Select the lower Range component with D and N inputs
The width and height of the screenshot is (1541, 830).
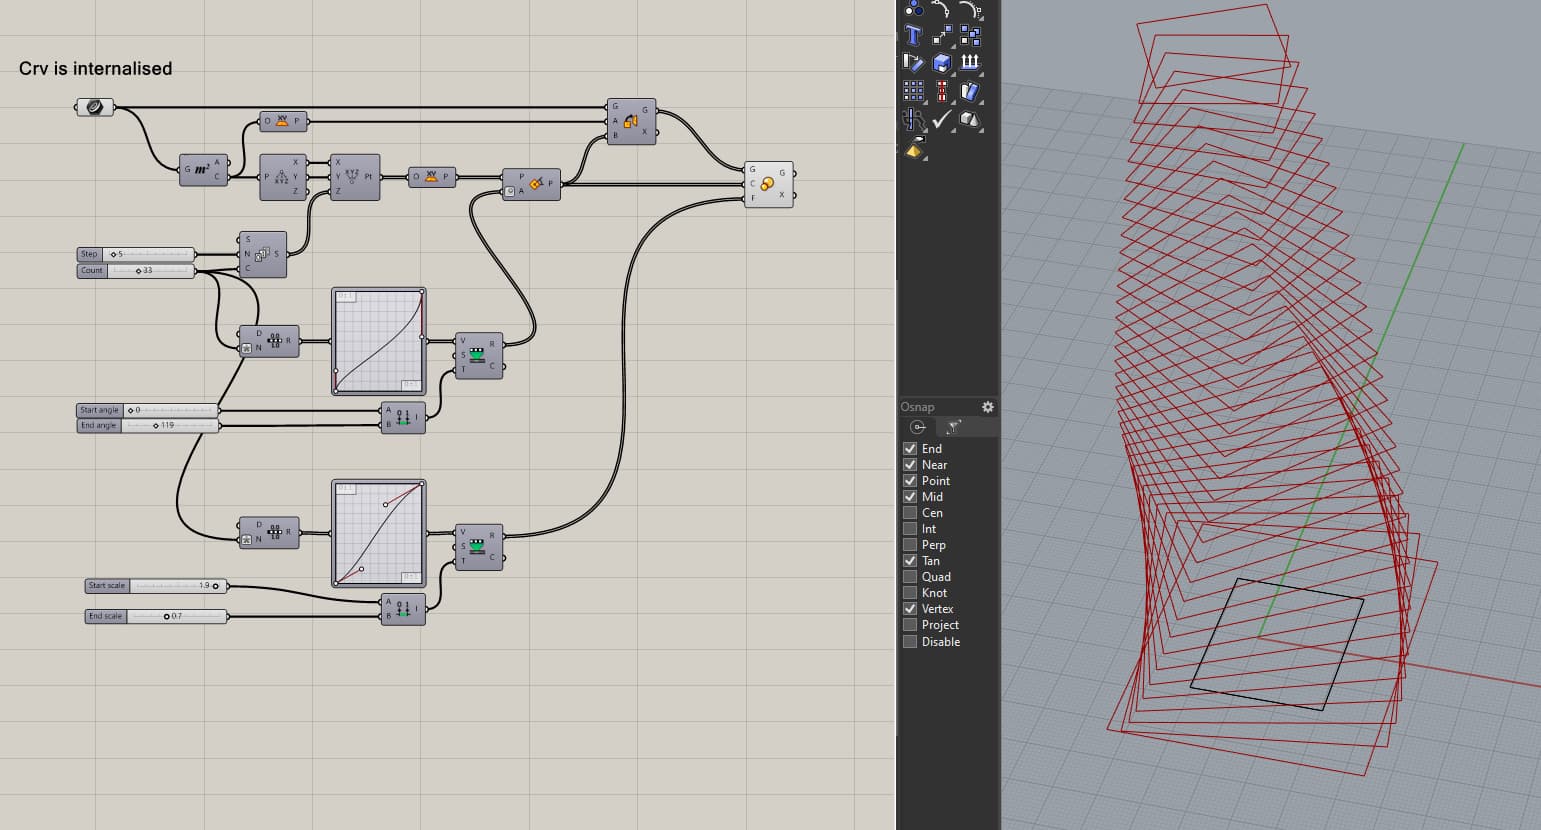269,532
